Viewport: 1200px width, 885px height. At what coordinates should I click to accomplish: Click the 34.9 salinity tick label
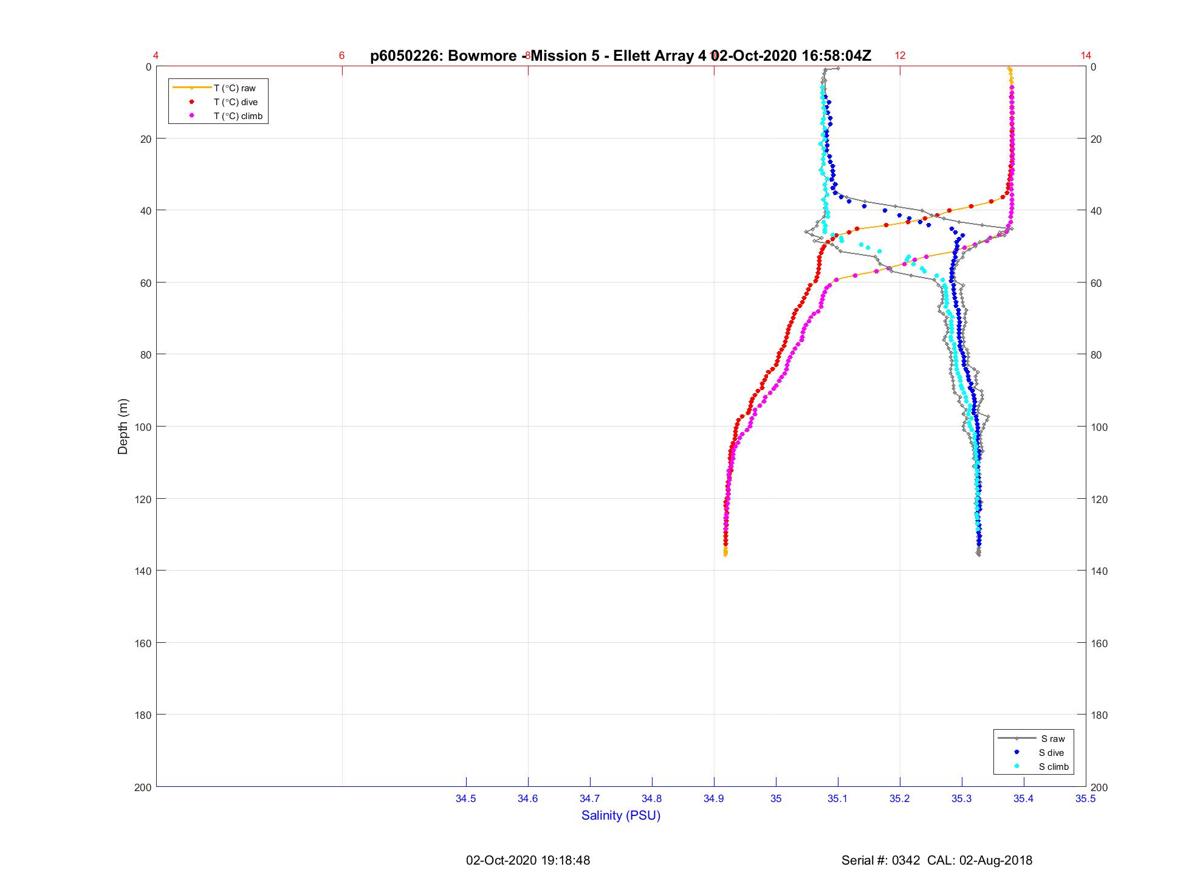[x=714, y=799]
